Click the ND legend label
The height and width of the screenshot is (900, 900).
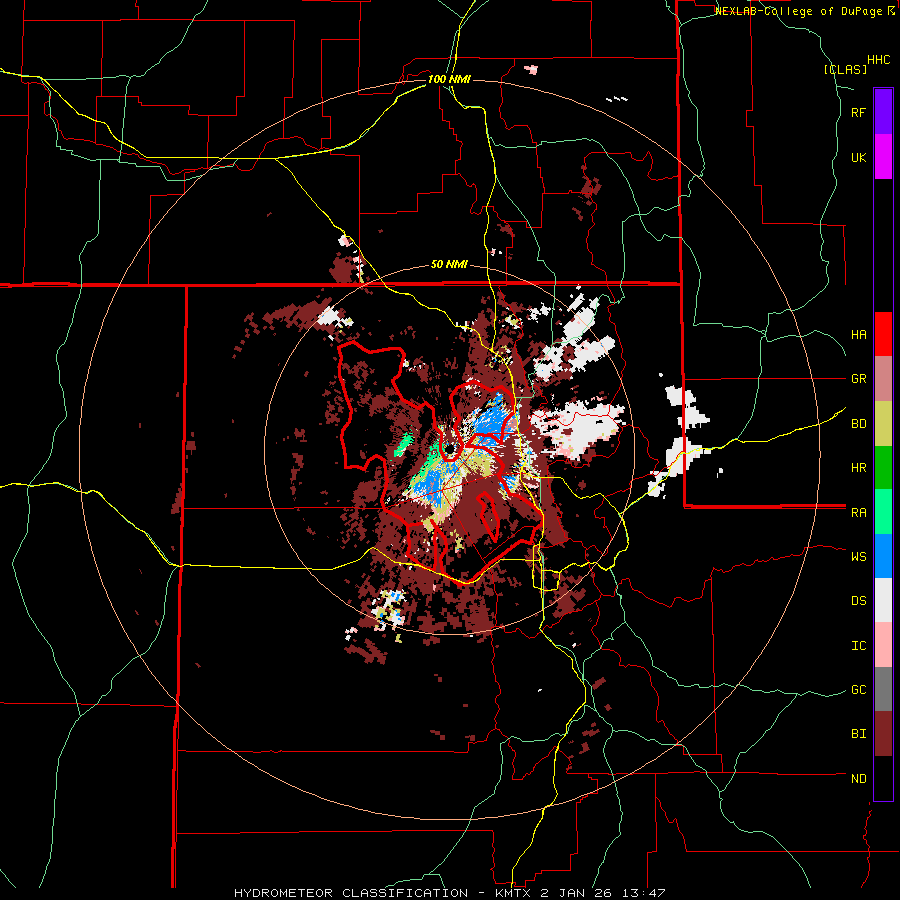tap(858, 778)
